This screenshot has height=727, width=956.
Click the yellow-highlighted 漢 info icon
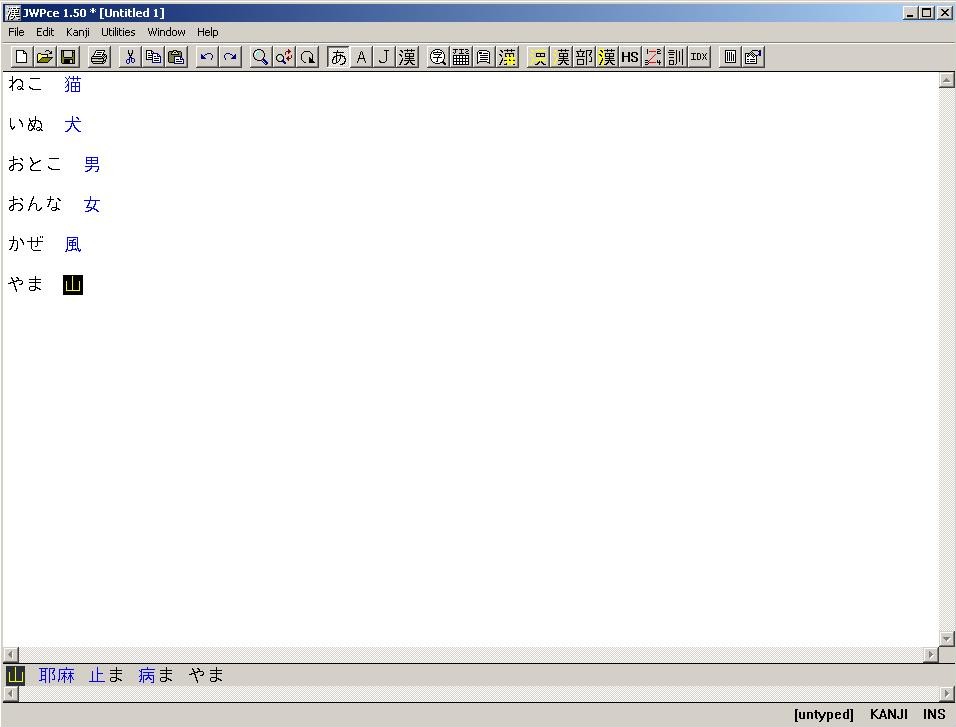point(507,57)
